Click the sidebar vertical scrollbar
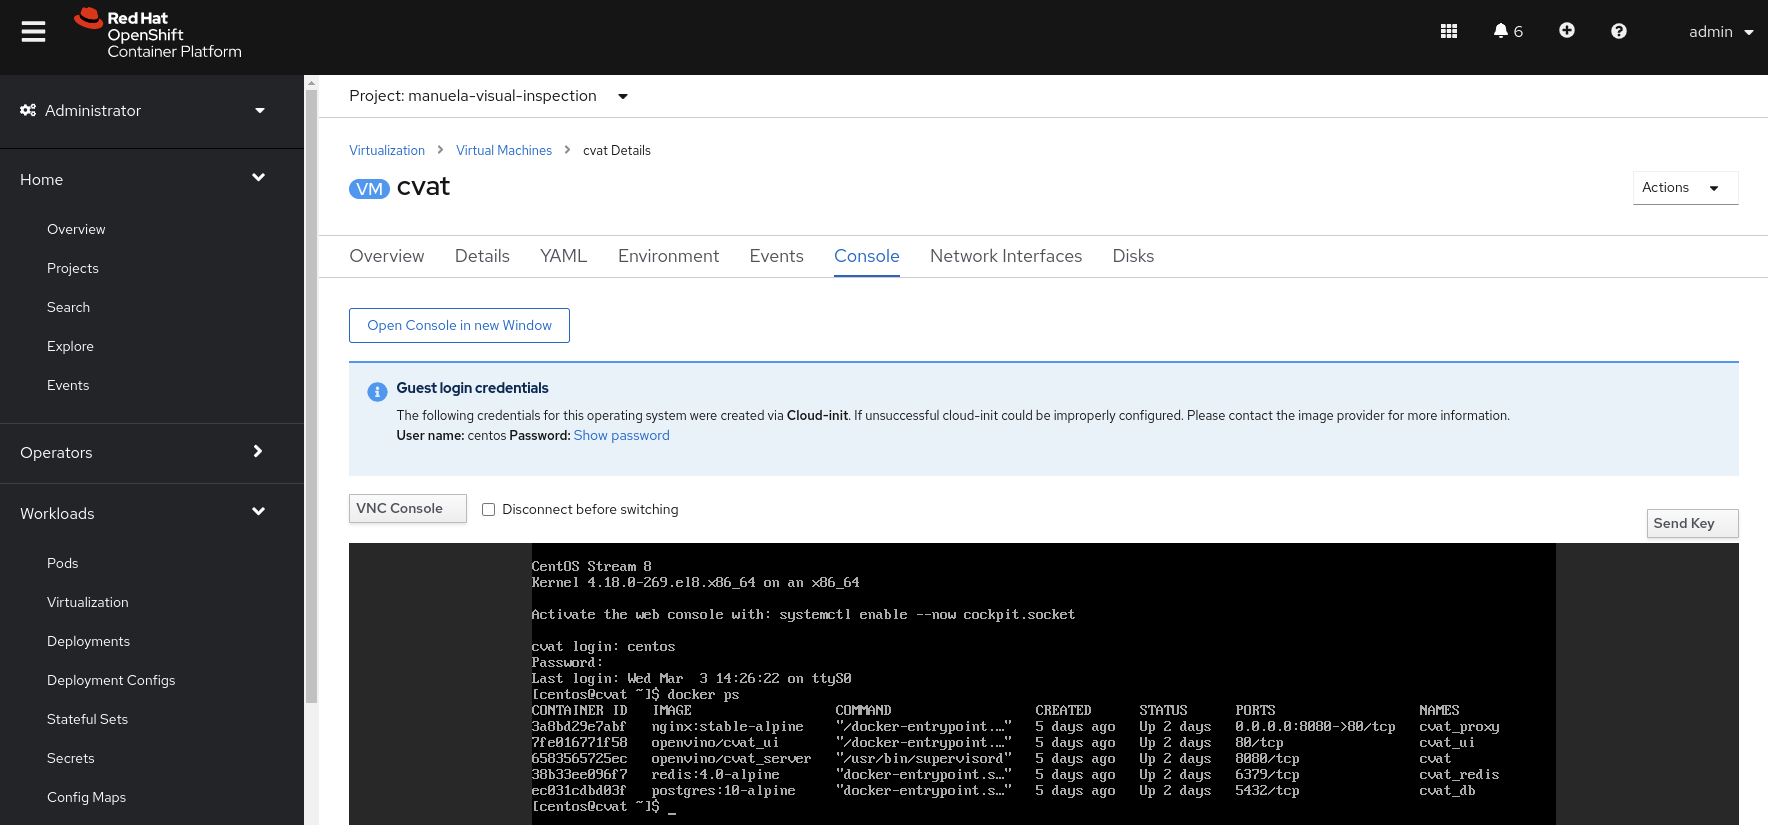The height and width of the screenshot is (825, 1768). [311, 395]
